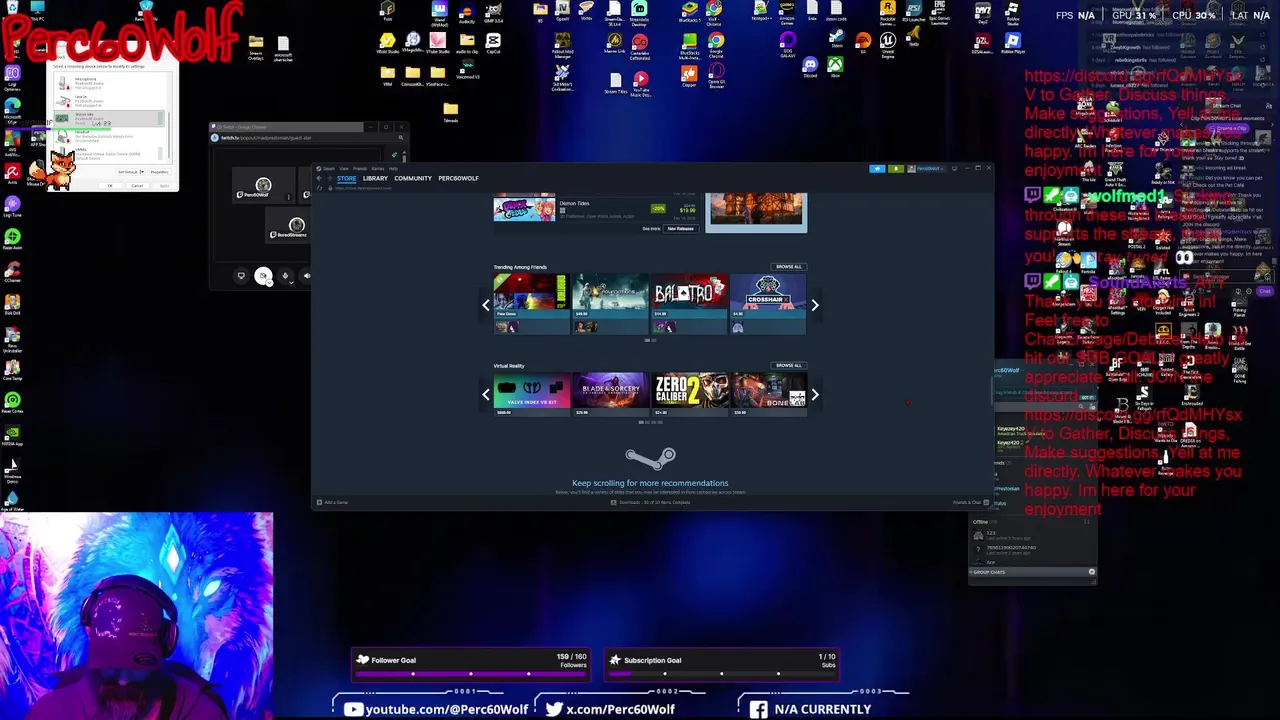Click the blue announcements button in Steam header

click(x=877, y=168)
